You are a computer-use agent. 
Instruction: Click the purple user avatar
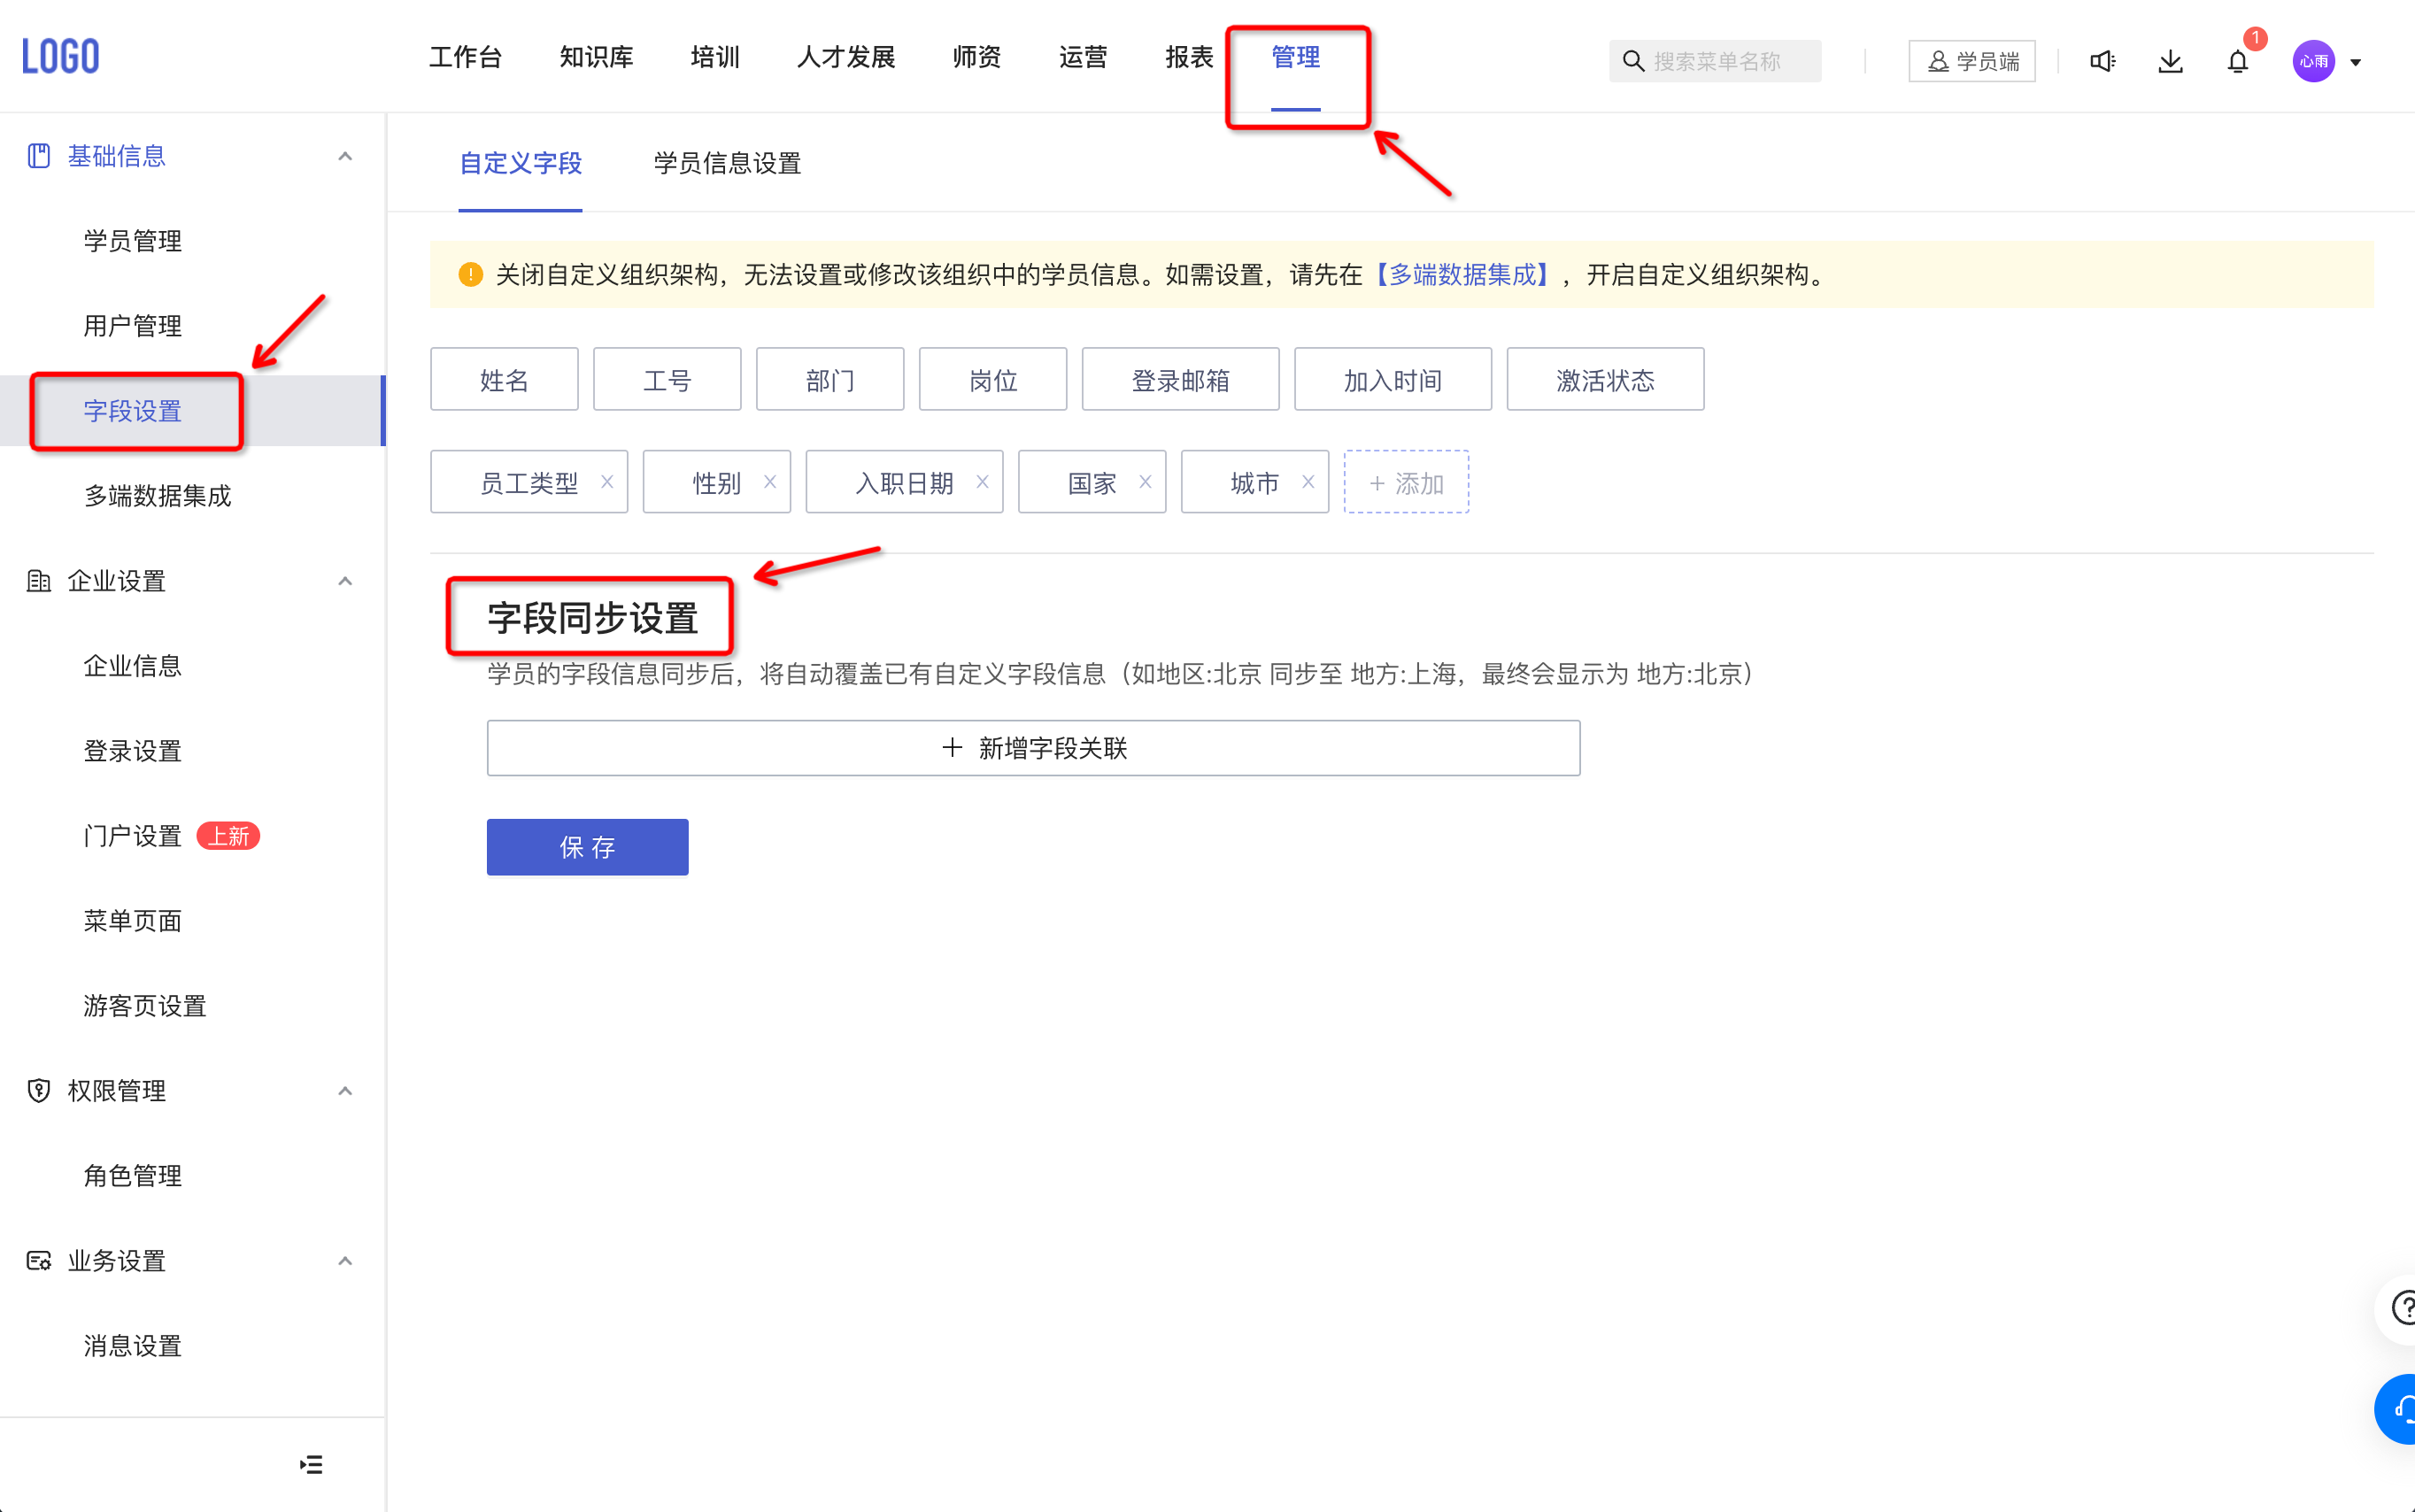(2313, 61)
